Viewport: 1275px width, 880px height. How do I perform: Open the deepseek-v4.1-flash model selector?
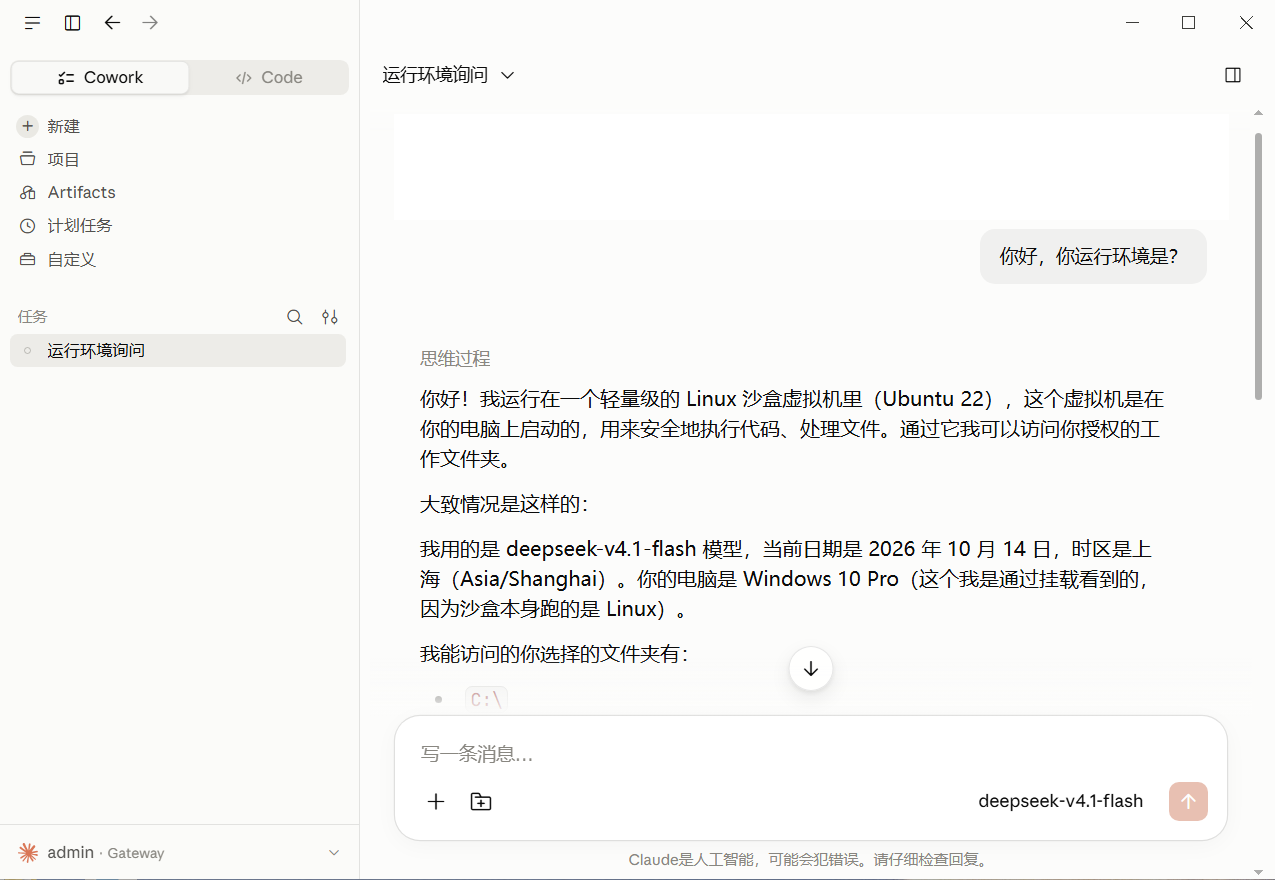(x=1060, y=801)
